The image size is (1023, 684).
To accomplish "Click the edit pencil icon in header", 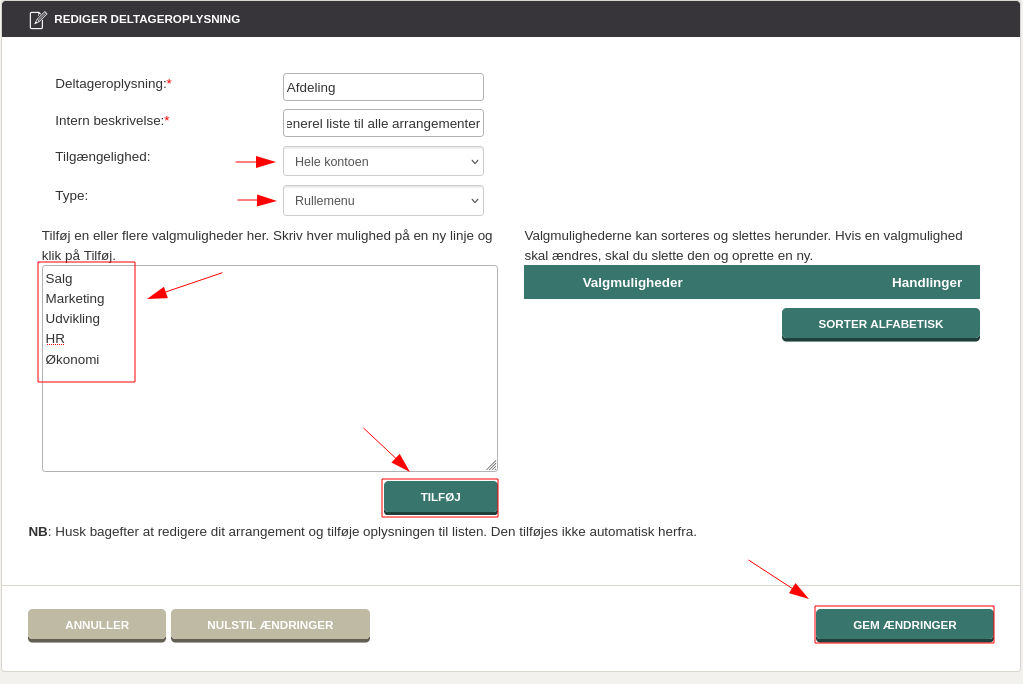I will [38, 19].
